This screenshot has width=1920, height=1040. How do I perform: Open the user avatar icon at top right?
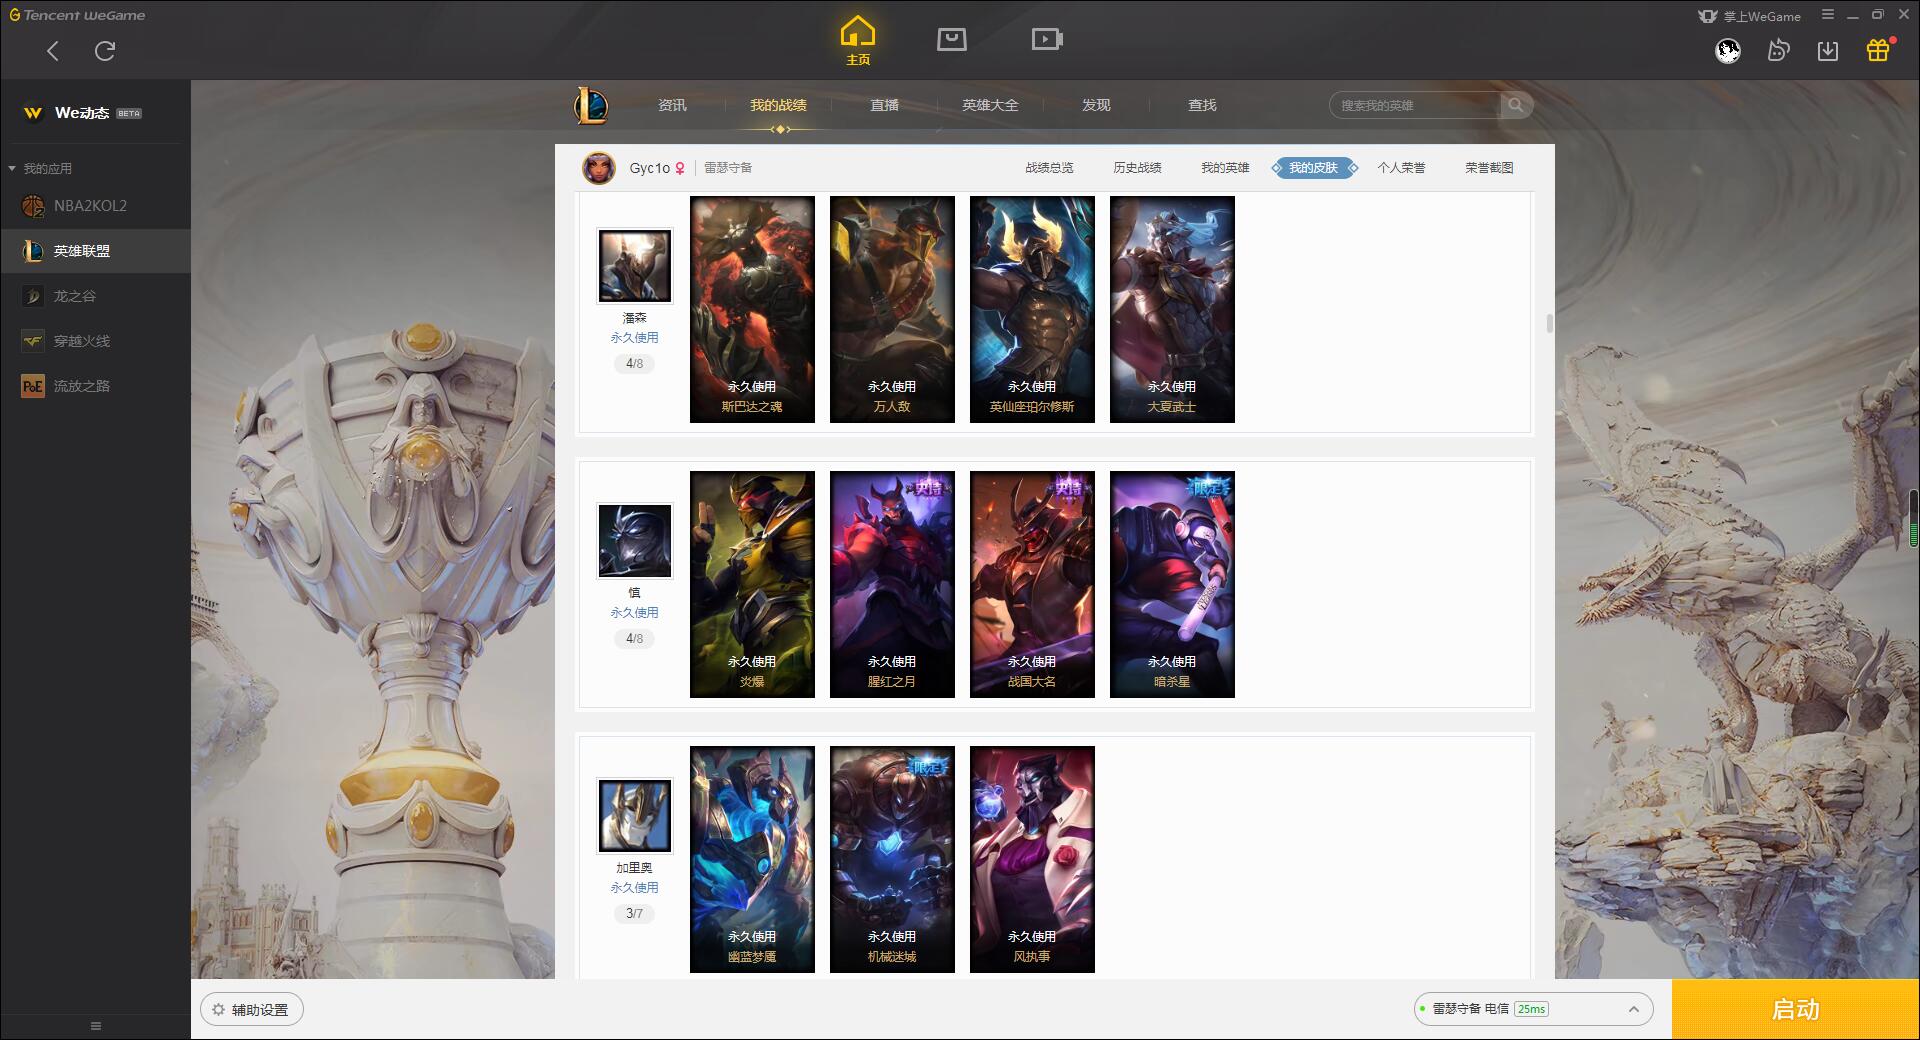(x=1728, y=50)
